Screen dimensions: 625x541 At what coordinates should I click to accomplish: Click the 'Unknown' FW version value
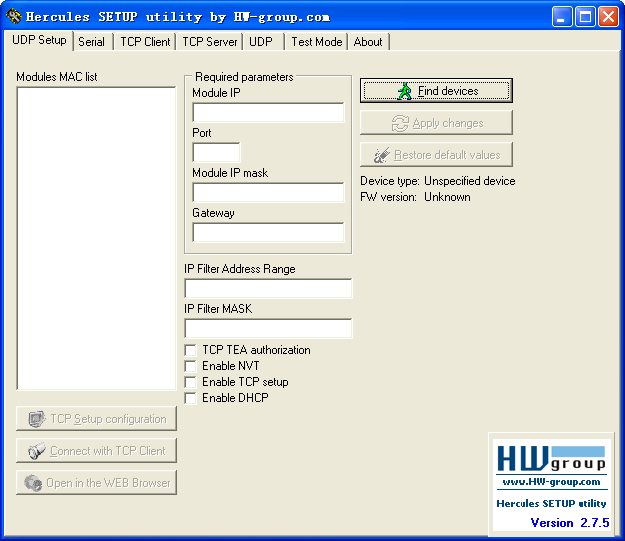(x=447, y=197)
